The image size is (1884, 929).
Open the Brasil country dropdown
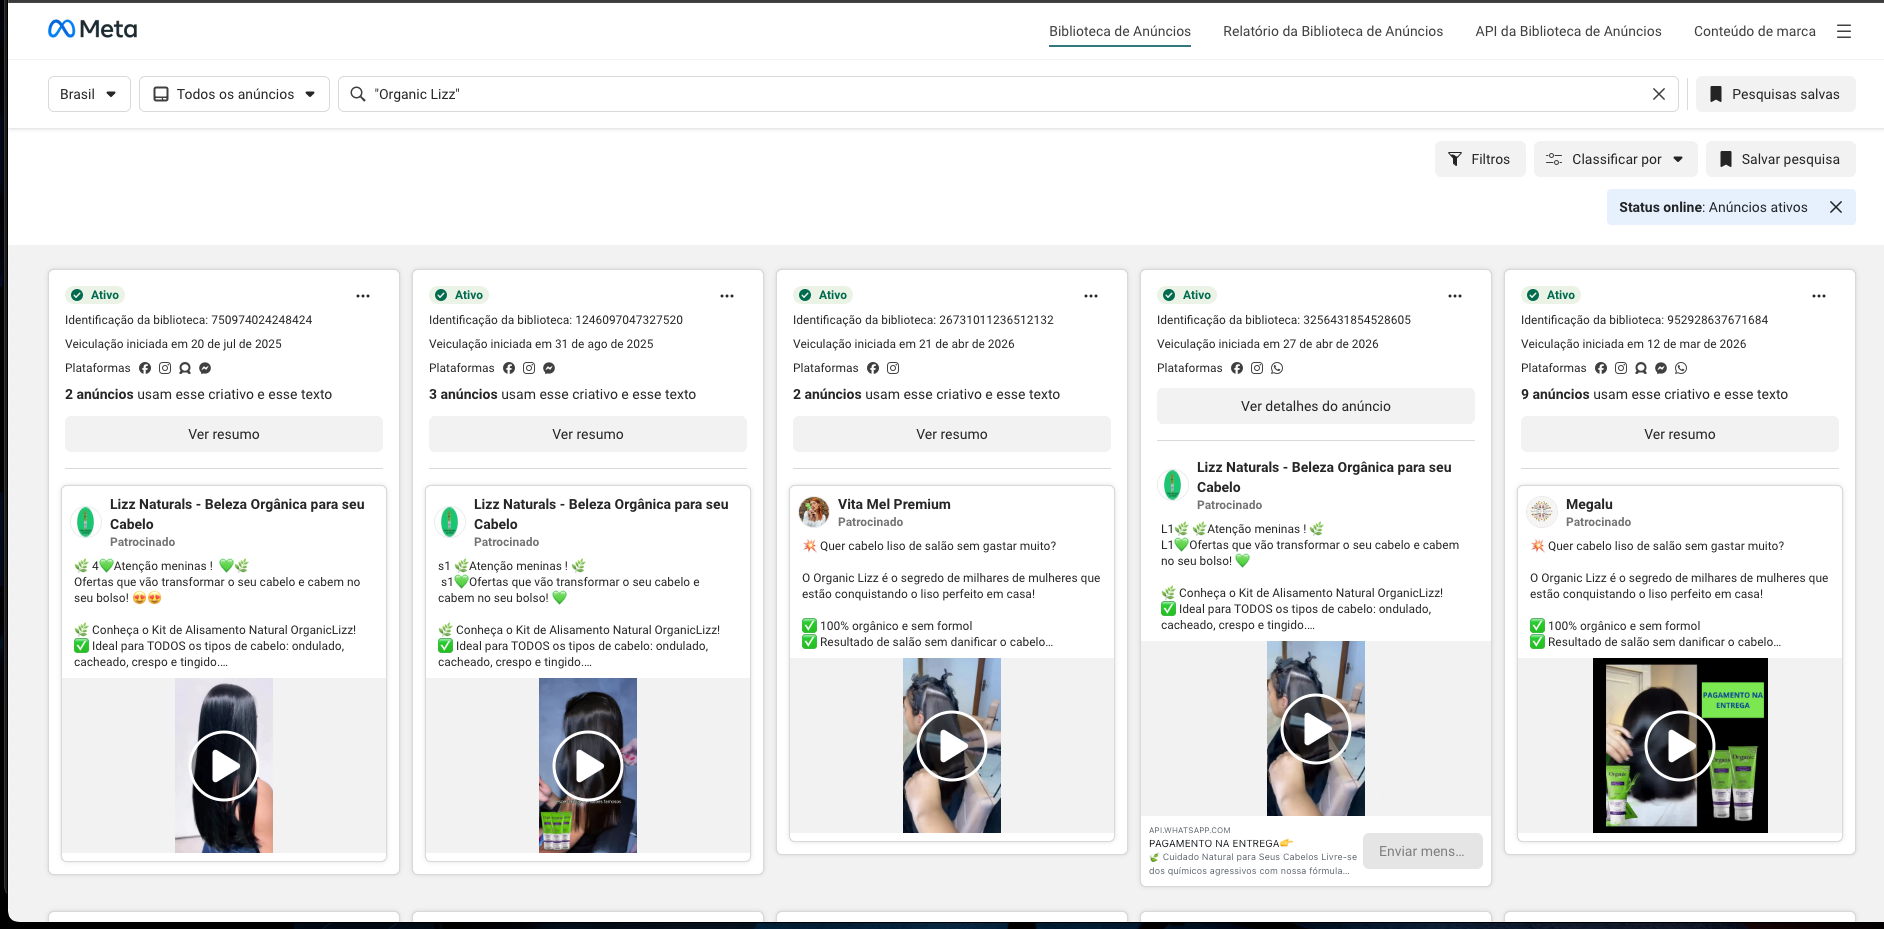89,94
